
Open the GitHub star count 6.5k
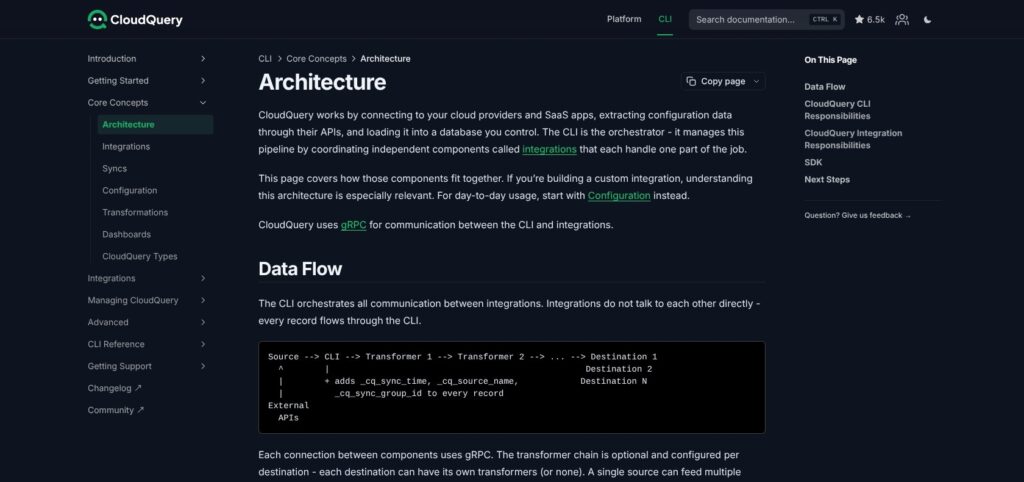point(869,20)
